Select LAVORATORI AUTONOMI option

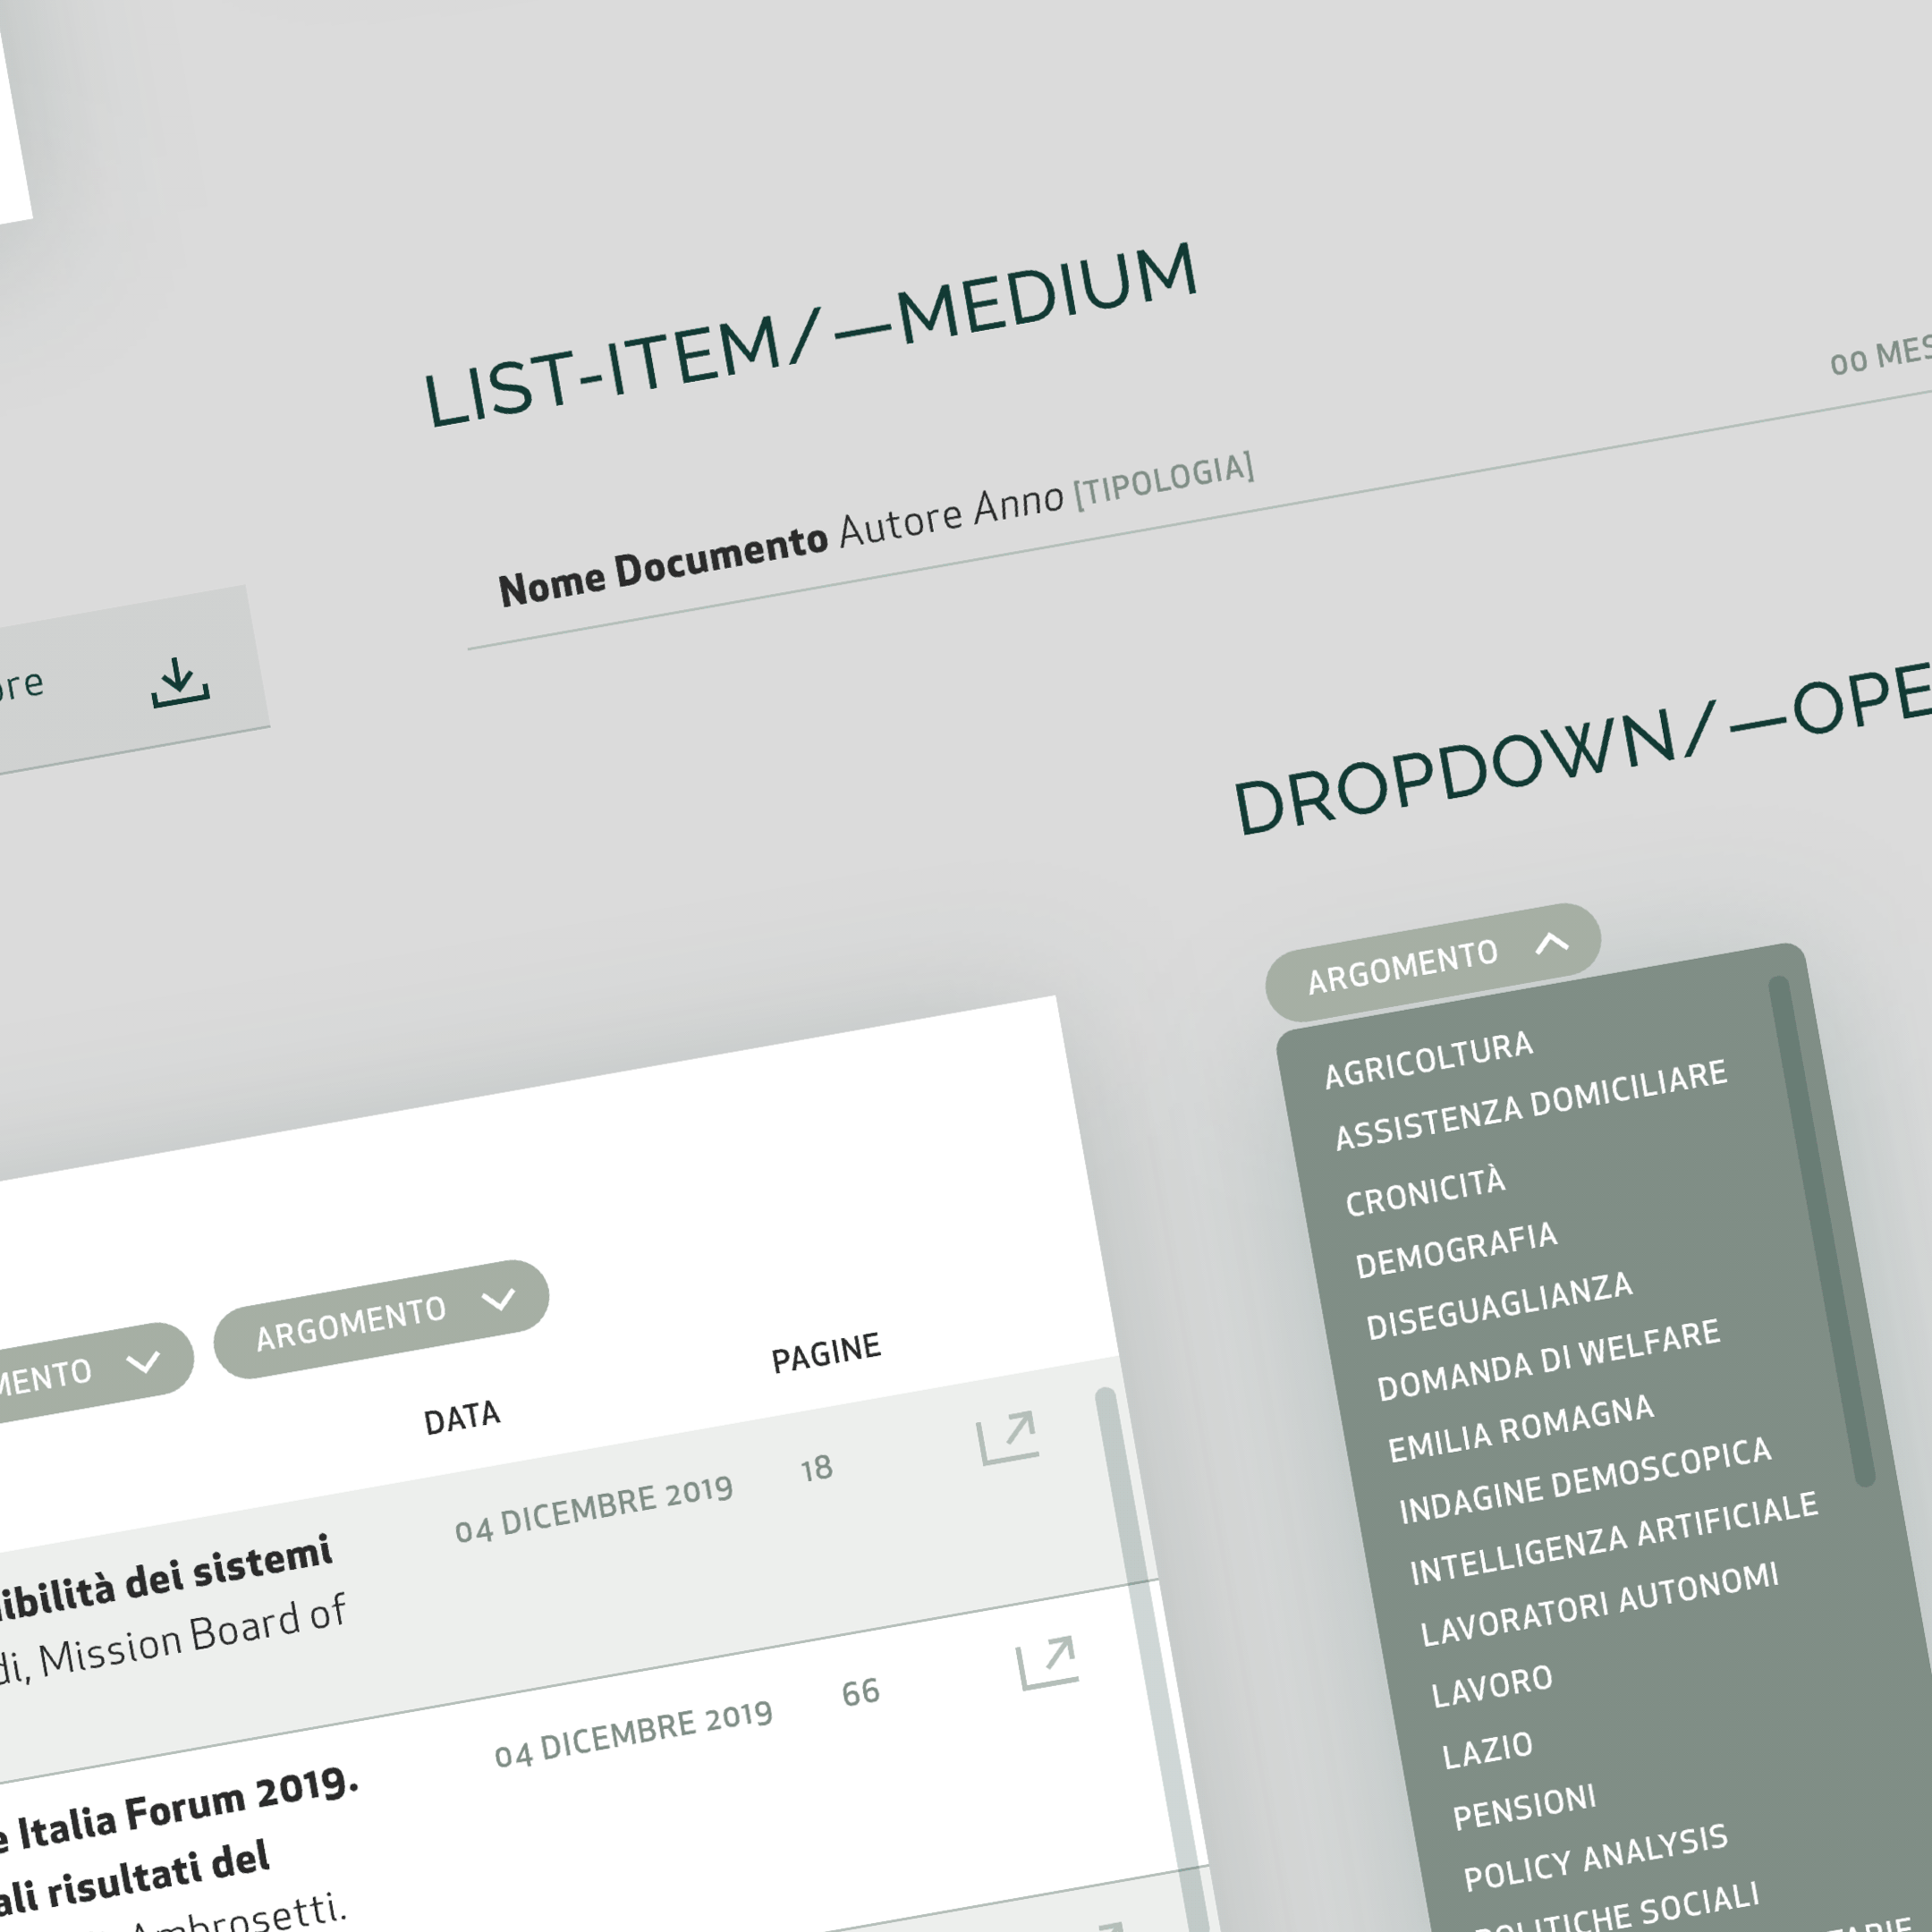[x=1599, y=1603]
